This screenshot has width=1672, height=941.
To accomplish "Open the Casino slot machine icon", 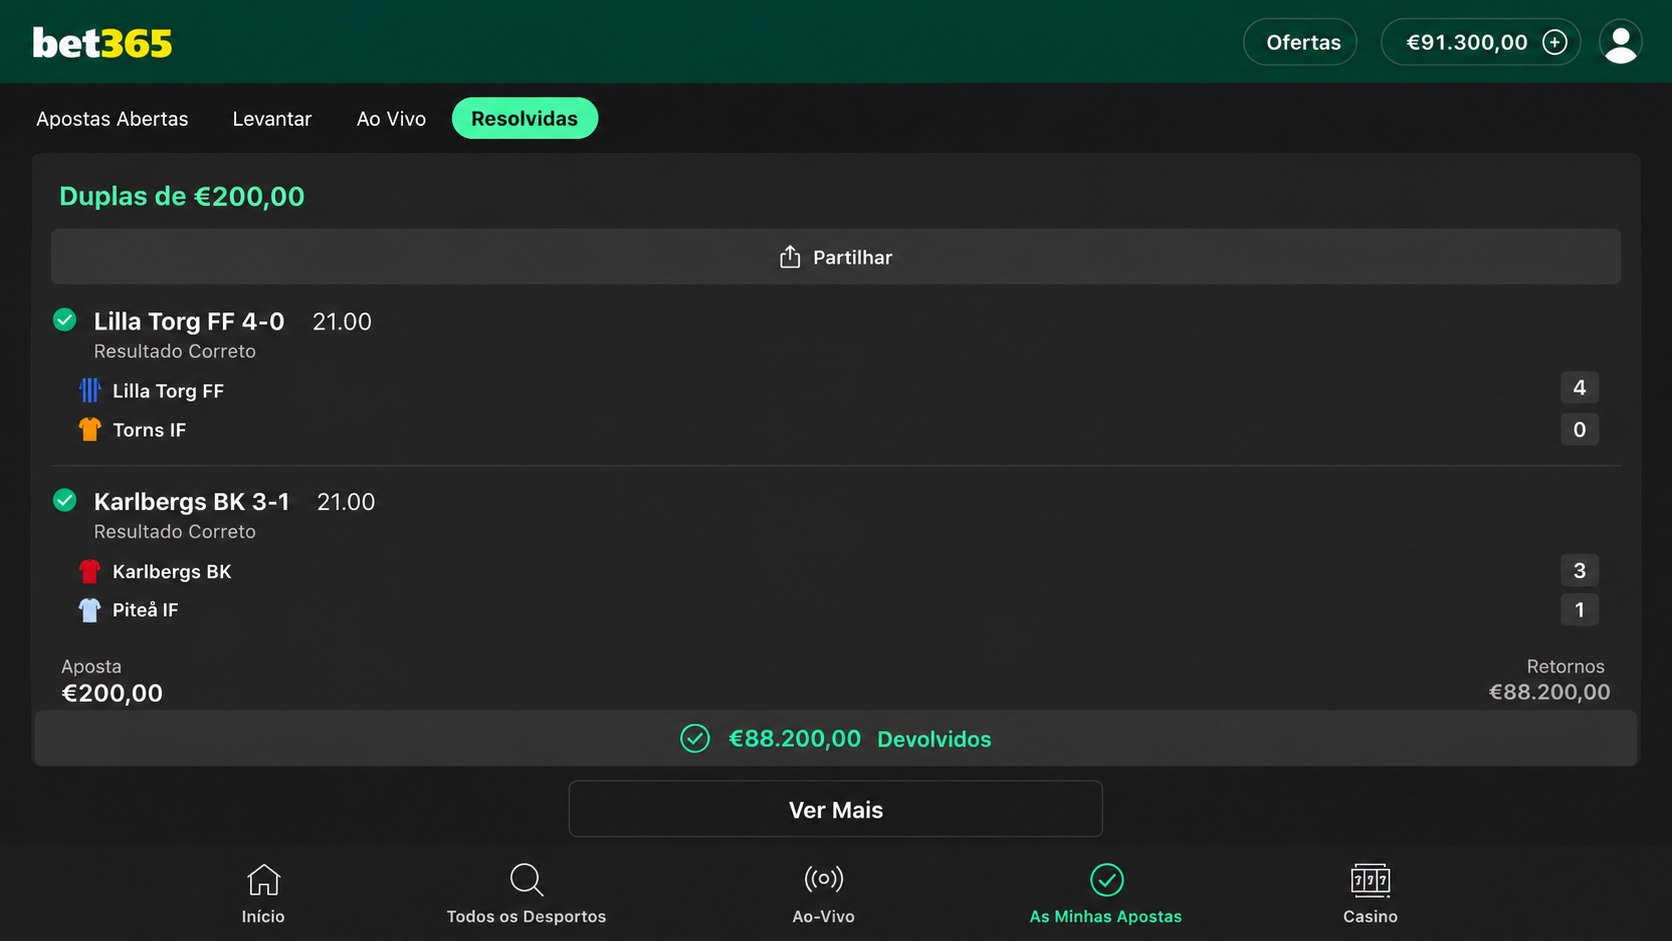I will click(x=1370, y=880).
